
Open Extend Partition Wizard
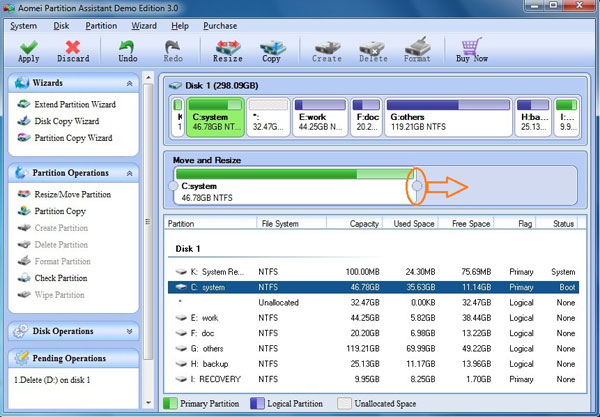pyautogui.click(x=73, y=105)
